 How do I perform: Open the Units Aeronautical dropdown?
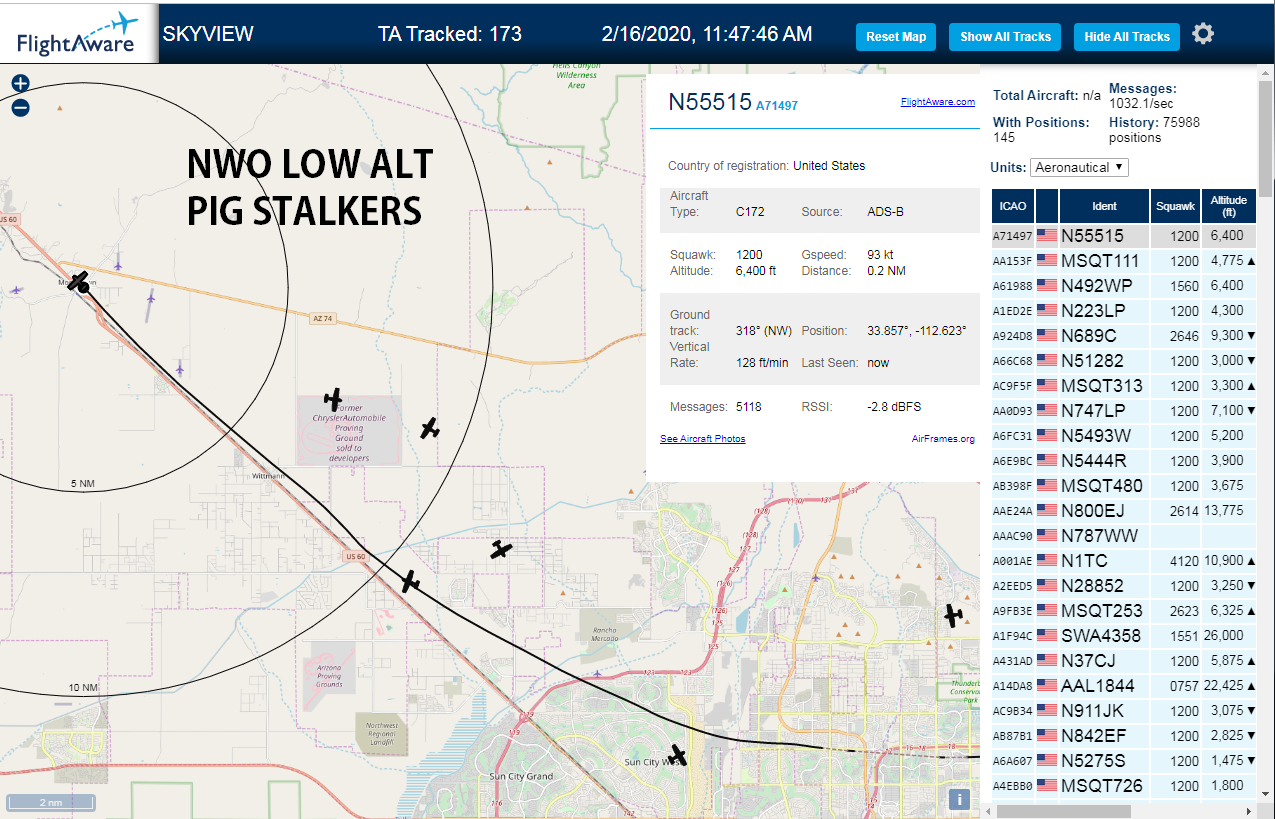pyautogui.click(x=1080, y=167)
